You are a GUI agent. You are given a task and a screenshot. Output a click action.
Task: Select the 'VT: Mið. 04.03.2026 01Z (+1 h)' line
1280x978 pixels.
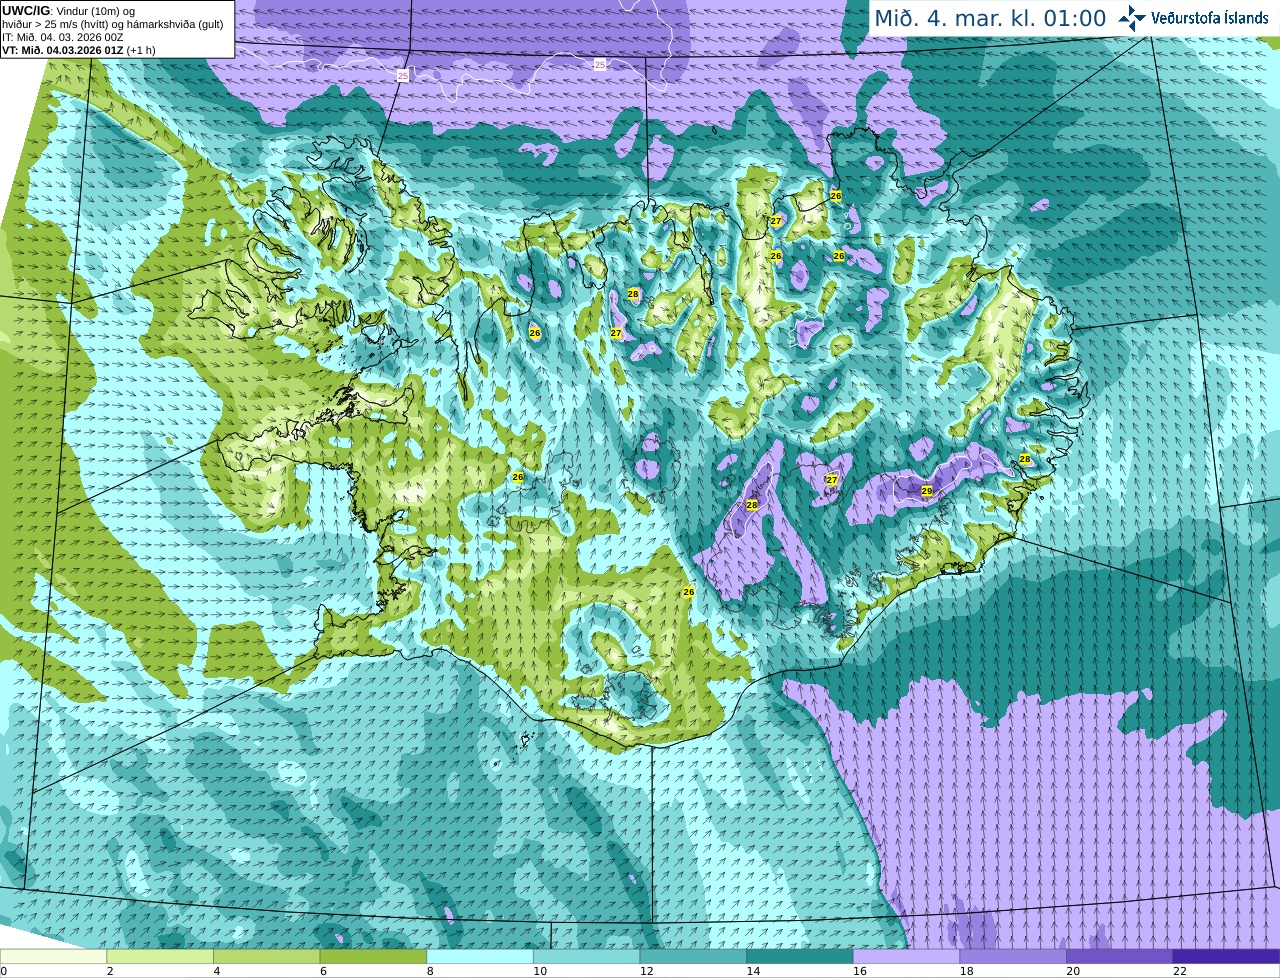[x=78, y=50]
